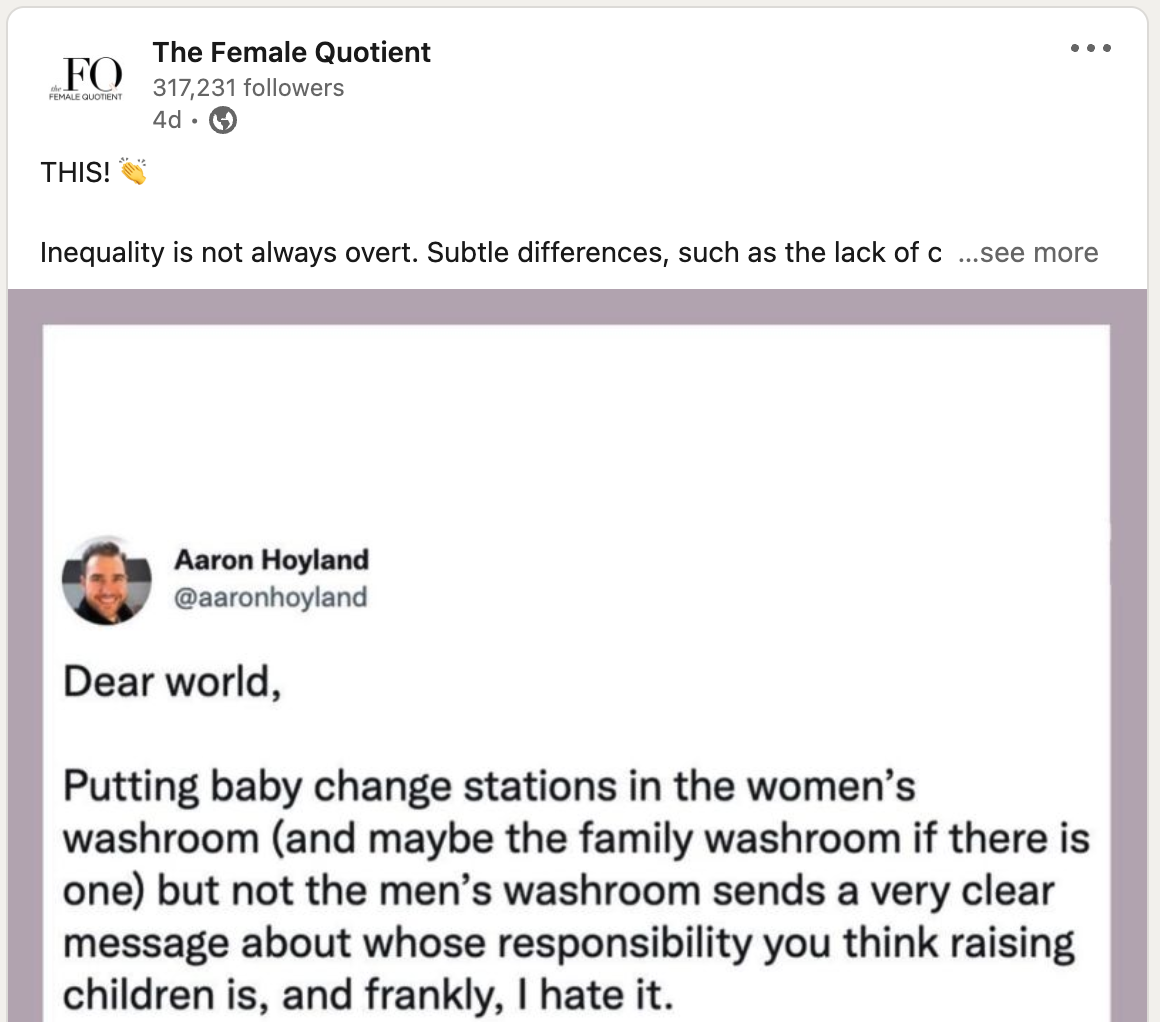This screenshot has height=1022, width=1160.
Task: Click Aaron Hoyland's profile picture
Action: [x=106, y=582]
